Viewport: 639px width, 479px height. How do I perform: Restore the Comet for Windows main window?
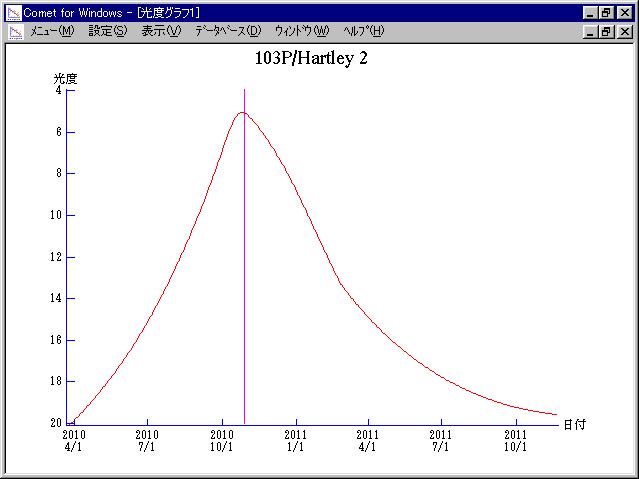(606, 13)
